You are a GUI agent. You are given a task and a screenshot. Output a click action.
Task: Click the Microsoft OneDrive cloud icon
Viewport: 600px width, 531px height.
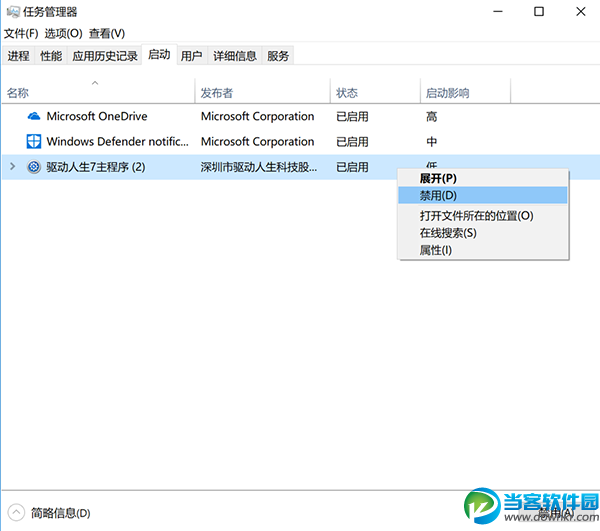(x=34, y=116)
